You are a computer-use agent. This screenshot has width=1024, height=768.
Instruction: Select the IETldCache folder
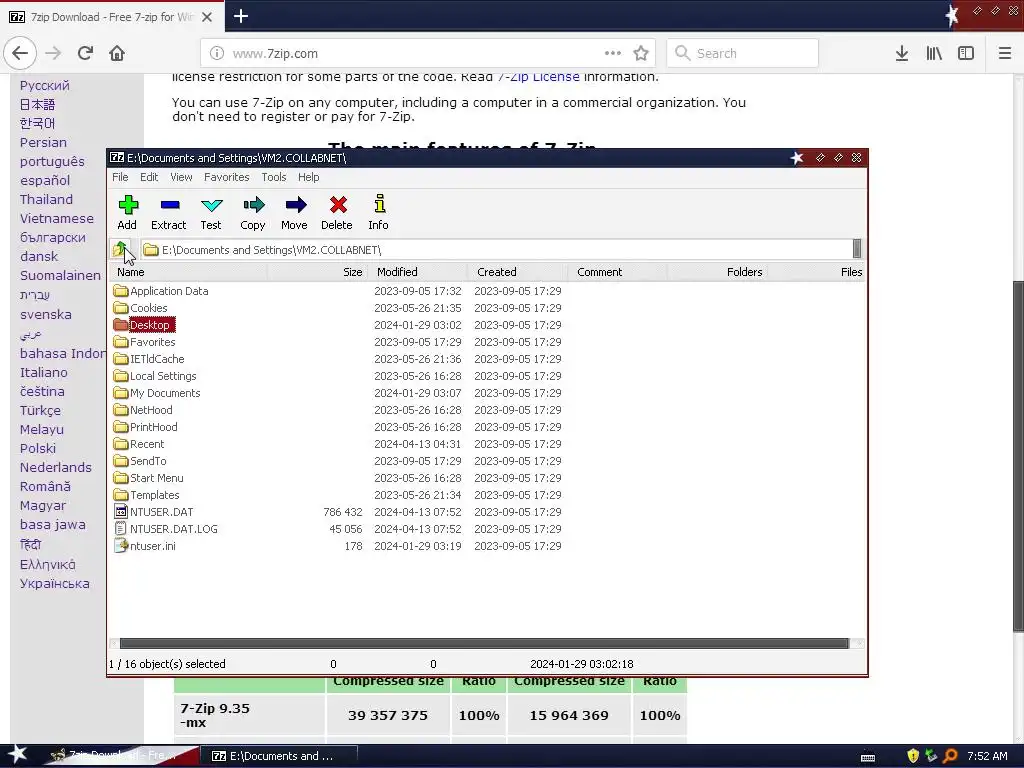[x=149, y=359]
